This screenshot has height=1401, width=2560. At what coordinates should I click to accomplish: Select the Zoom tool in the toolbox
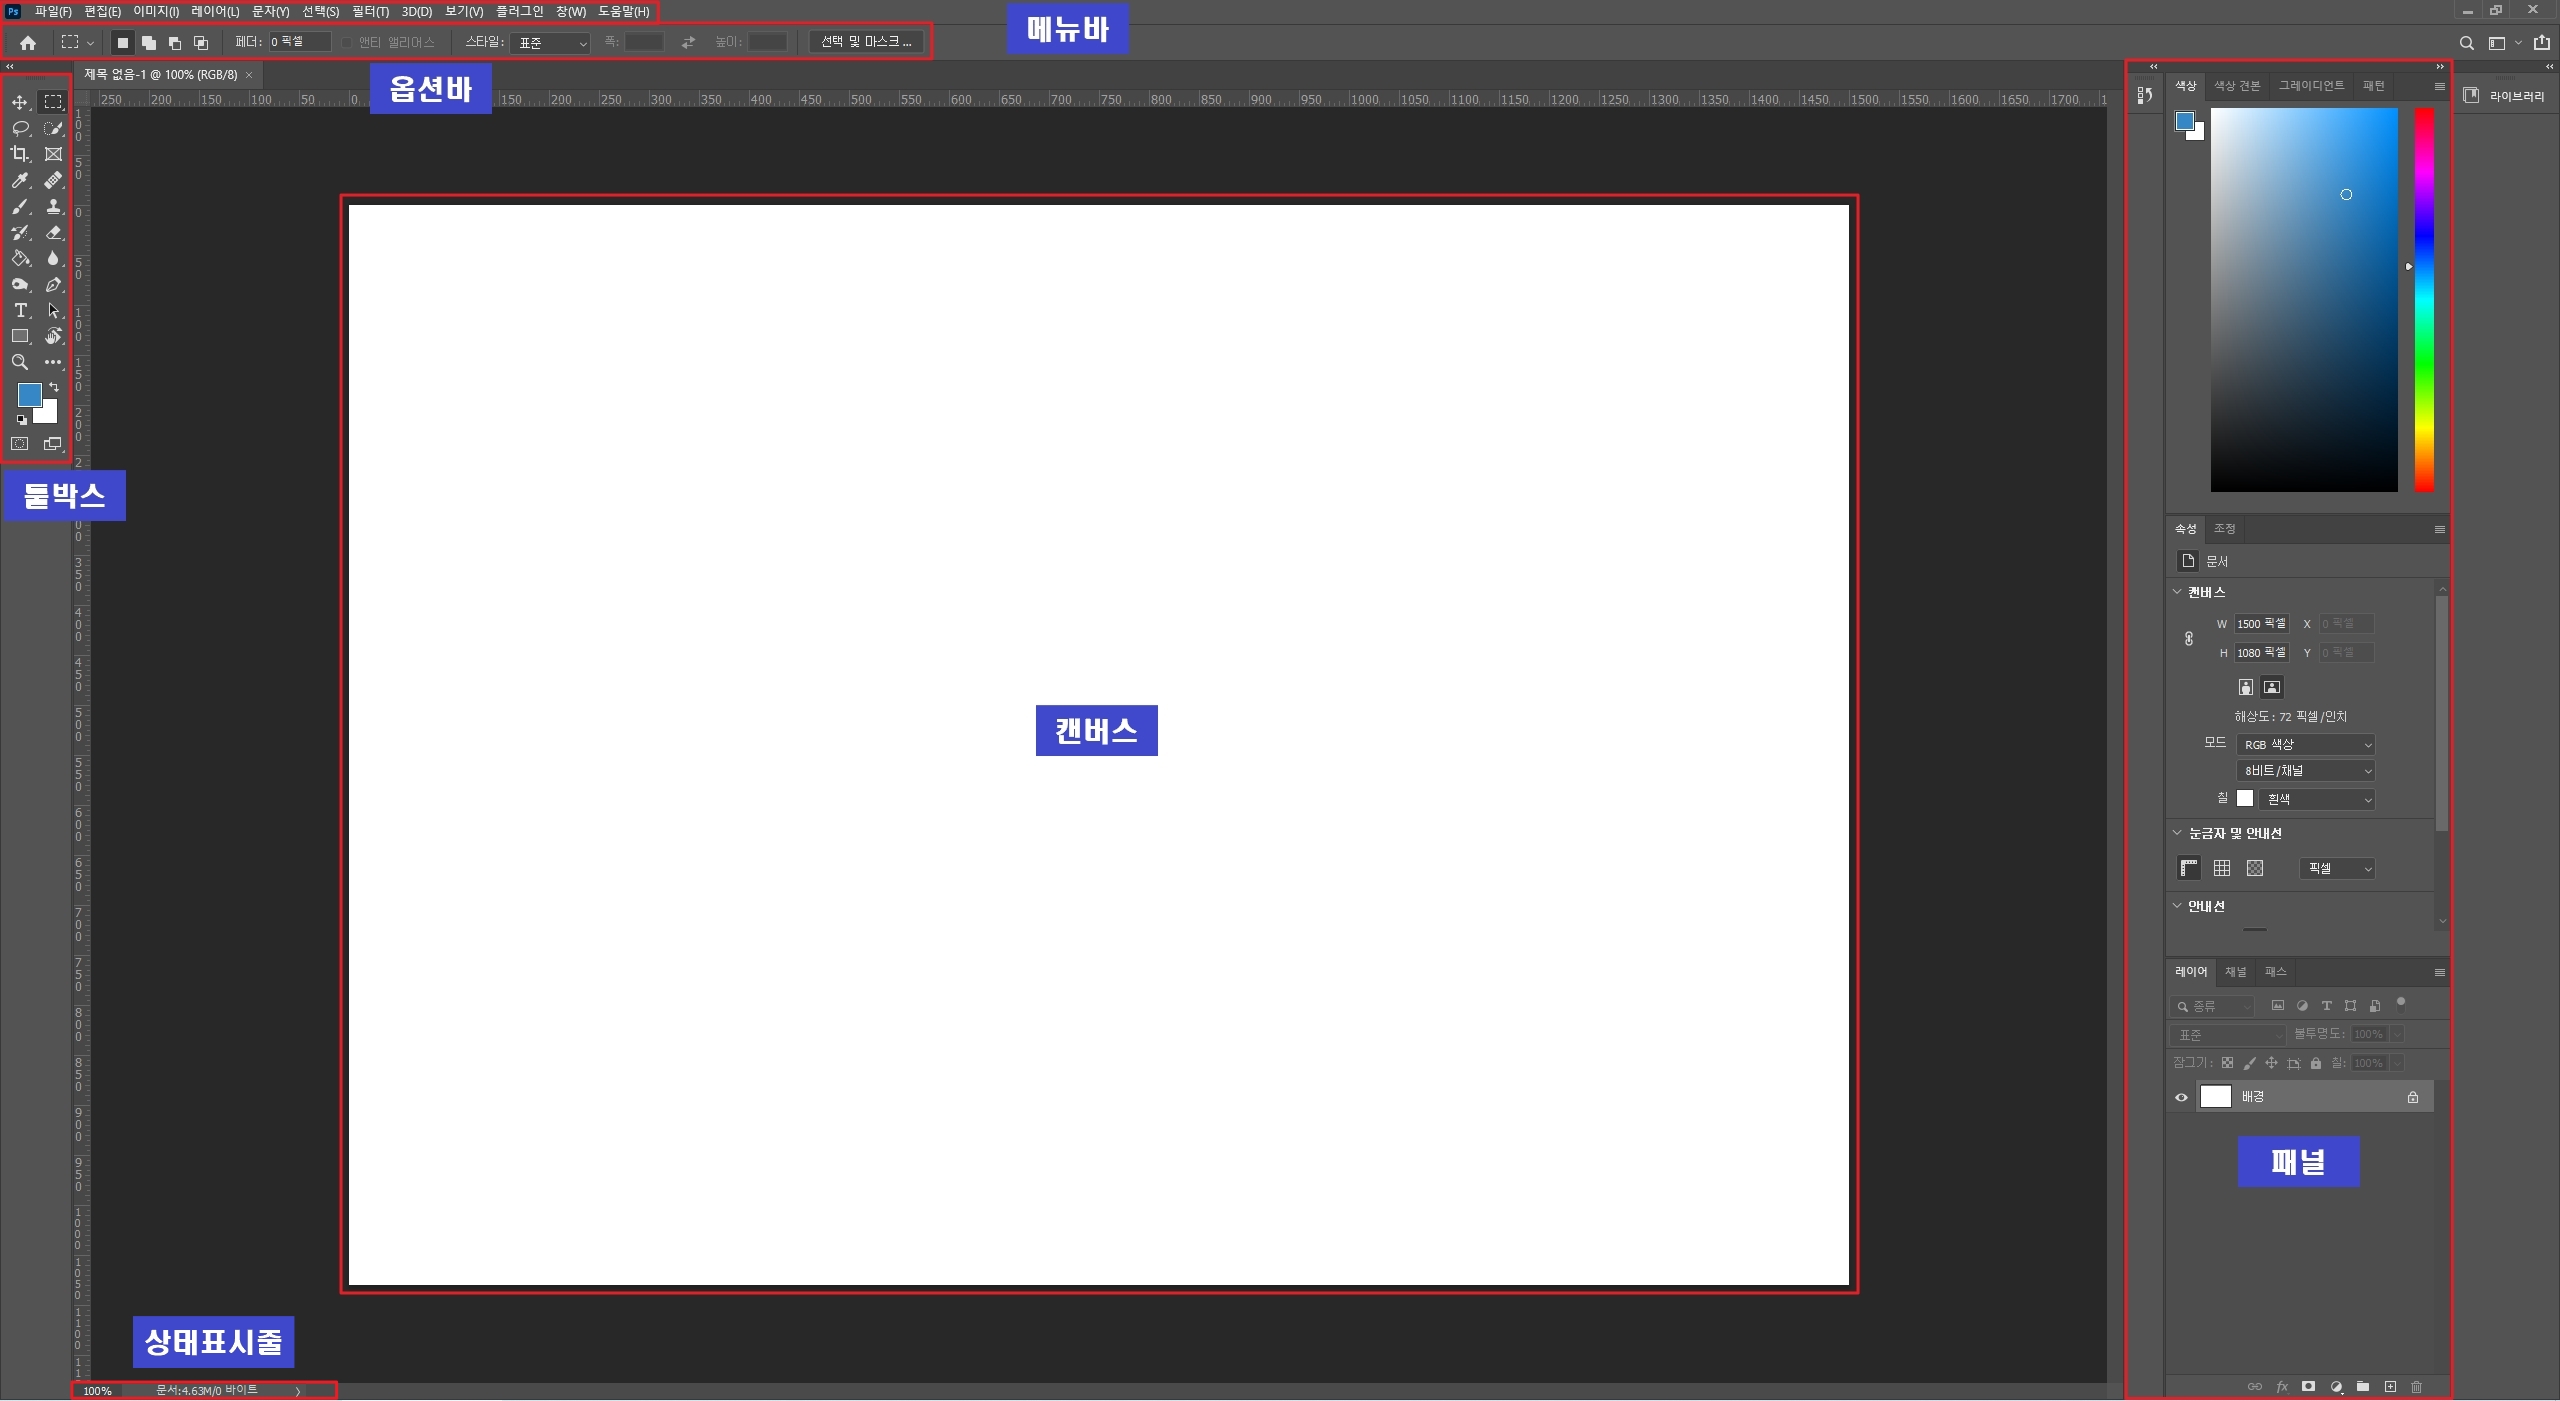coord(19,362)
